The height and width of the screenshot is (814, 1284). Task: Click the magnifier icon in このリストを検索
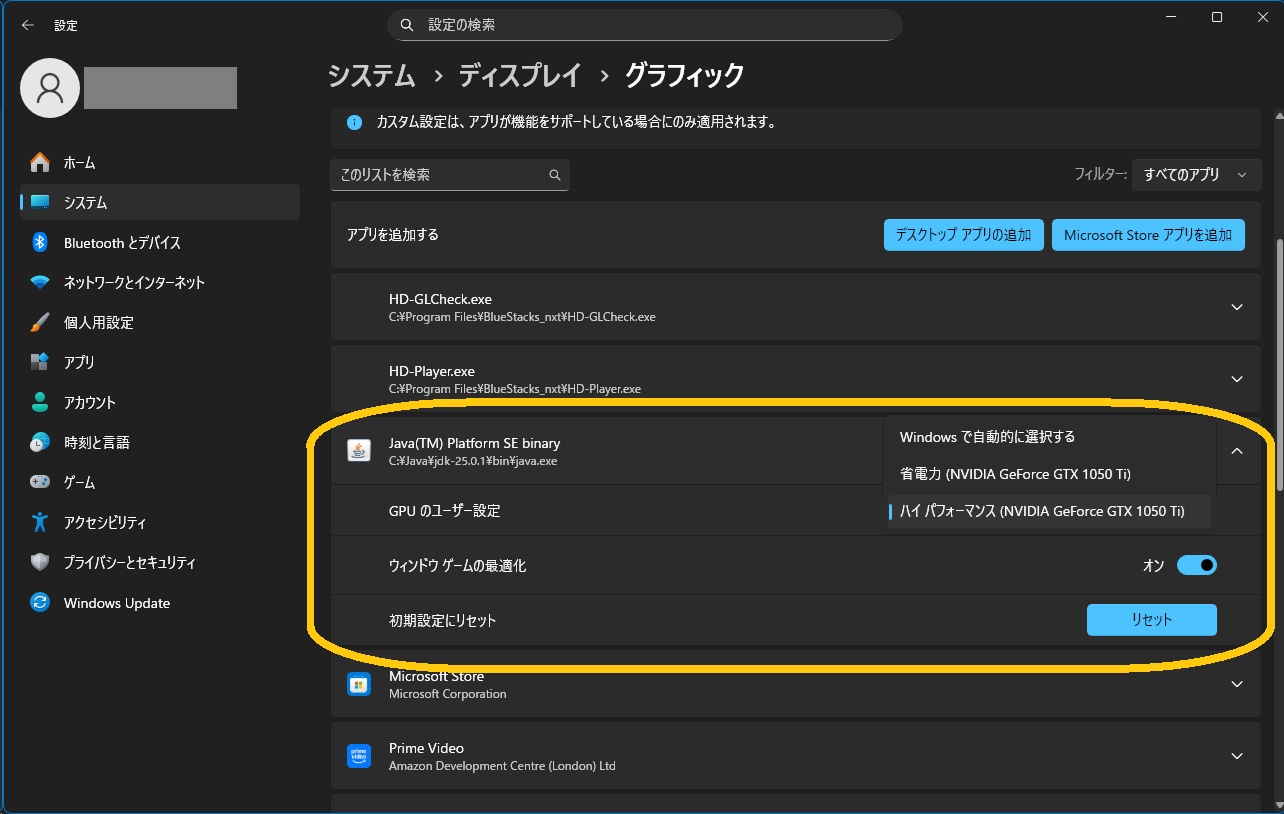click(x=555, y=175)
